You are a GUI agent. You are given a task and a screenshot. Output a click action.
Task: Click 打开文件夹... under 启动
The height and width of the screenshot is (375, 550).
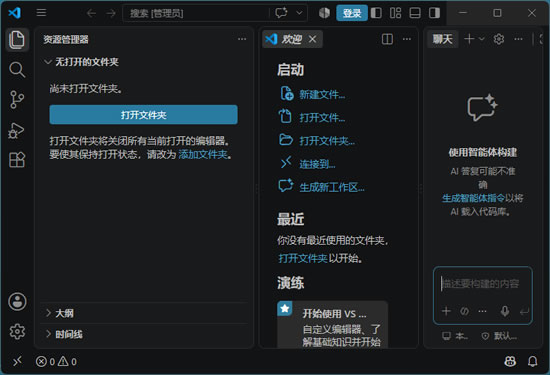327,141
